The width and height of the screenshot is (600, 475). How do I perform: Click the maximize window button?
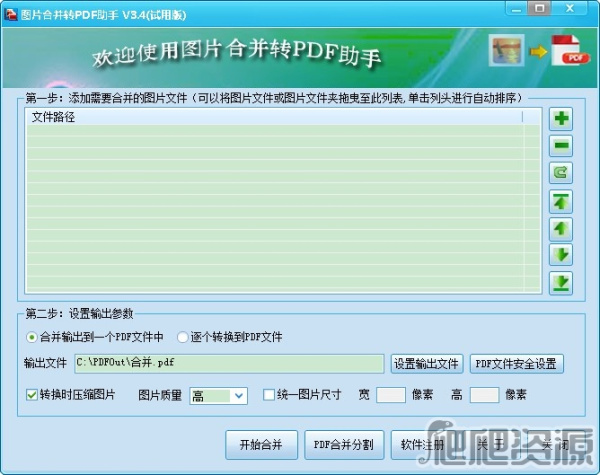coord(540,8)
